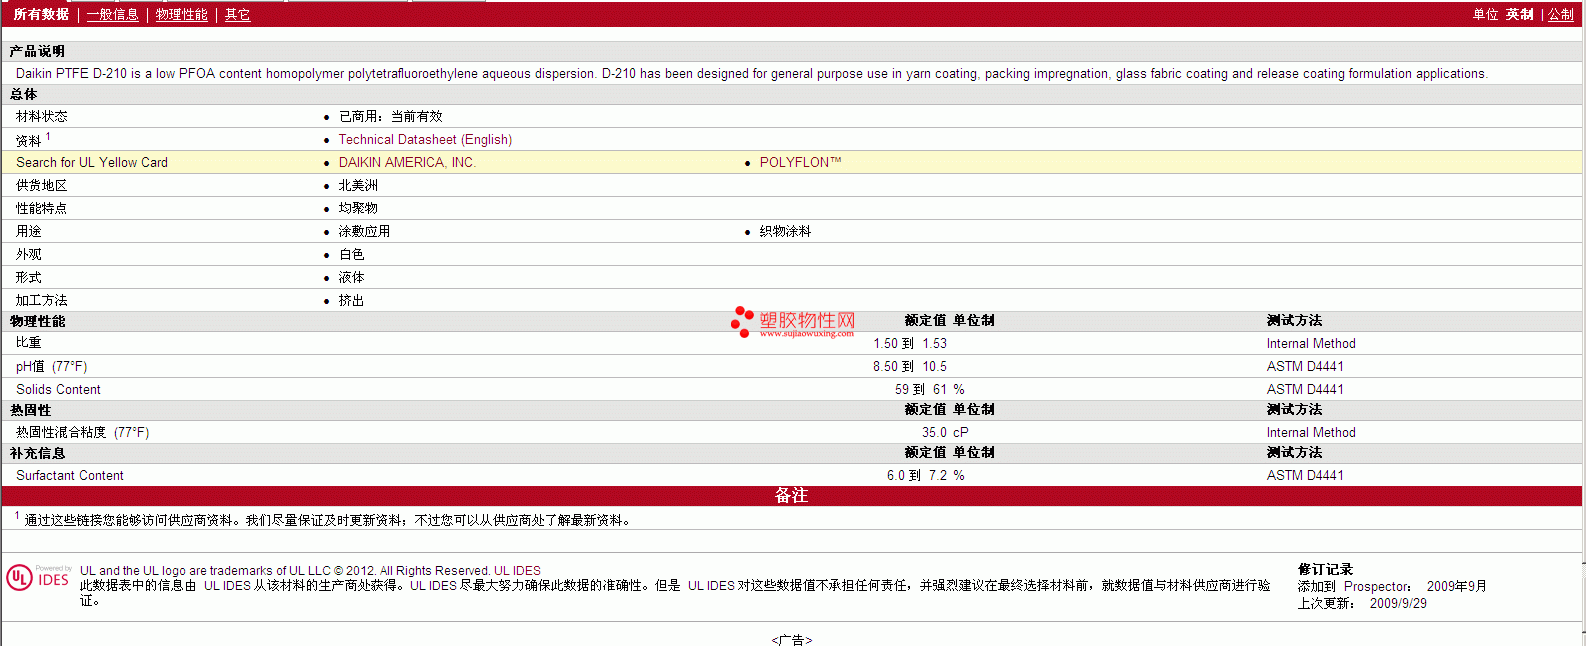The height and width of the screenshot is (646, 1586).
Task: Select the 织物涂料 value
Action: point(785,231)
